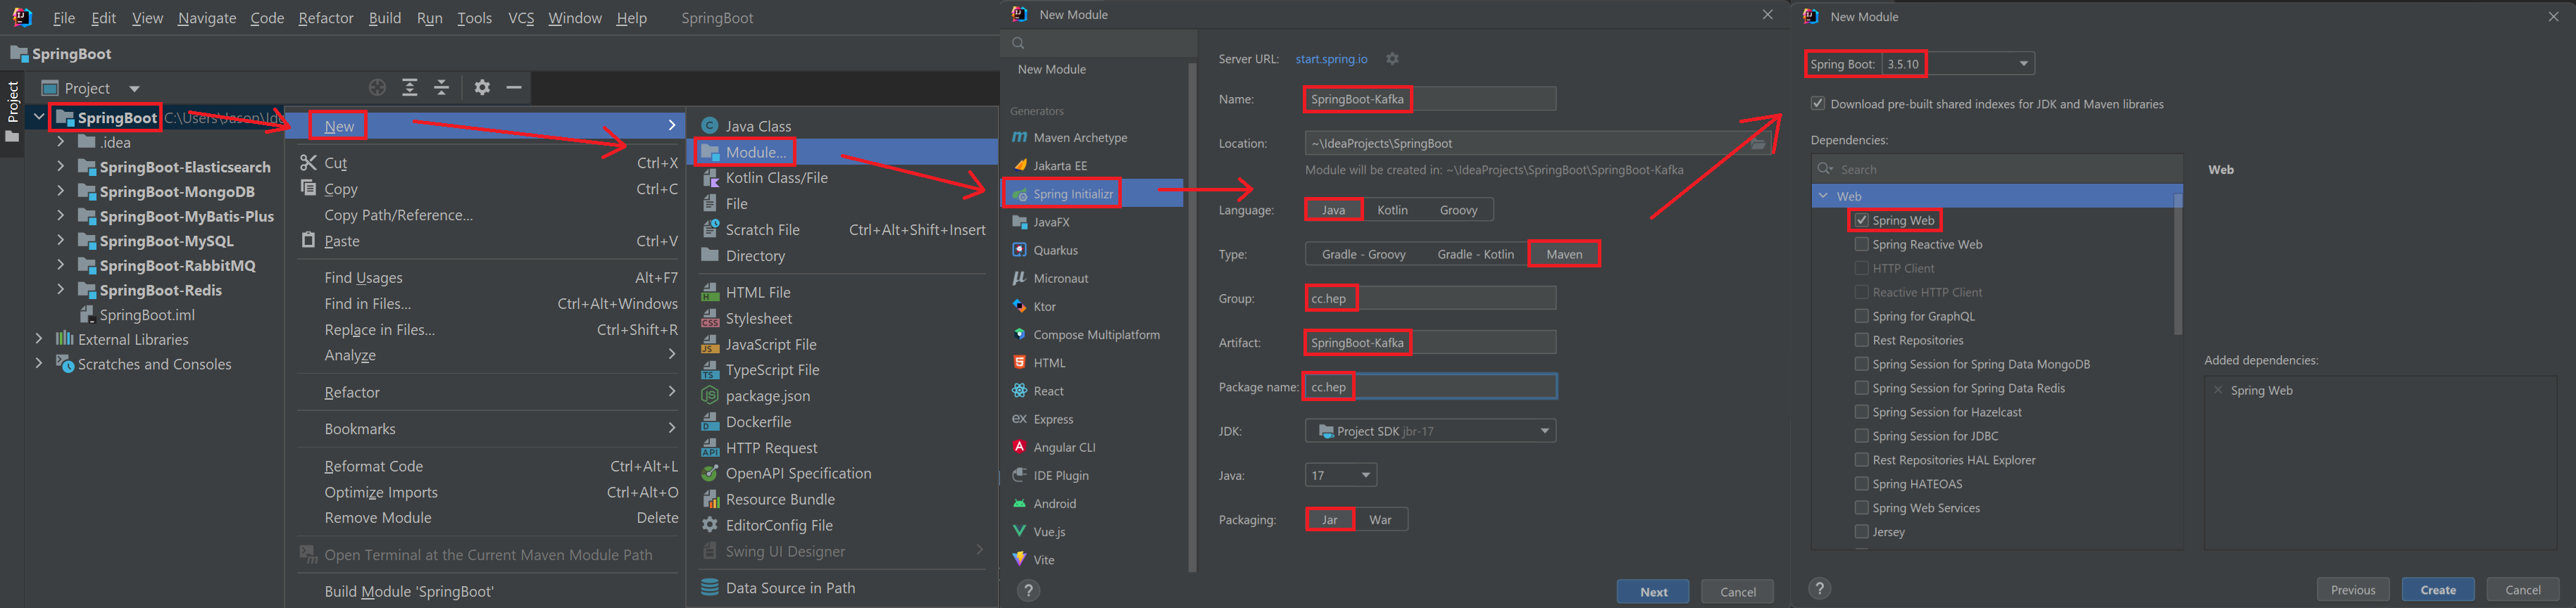Image resolution: width=2576 pixels, height=608 pixels.
Task: Open the help question mark in Spring Initializr dialog
Action: click(1028, 590)
